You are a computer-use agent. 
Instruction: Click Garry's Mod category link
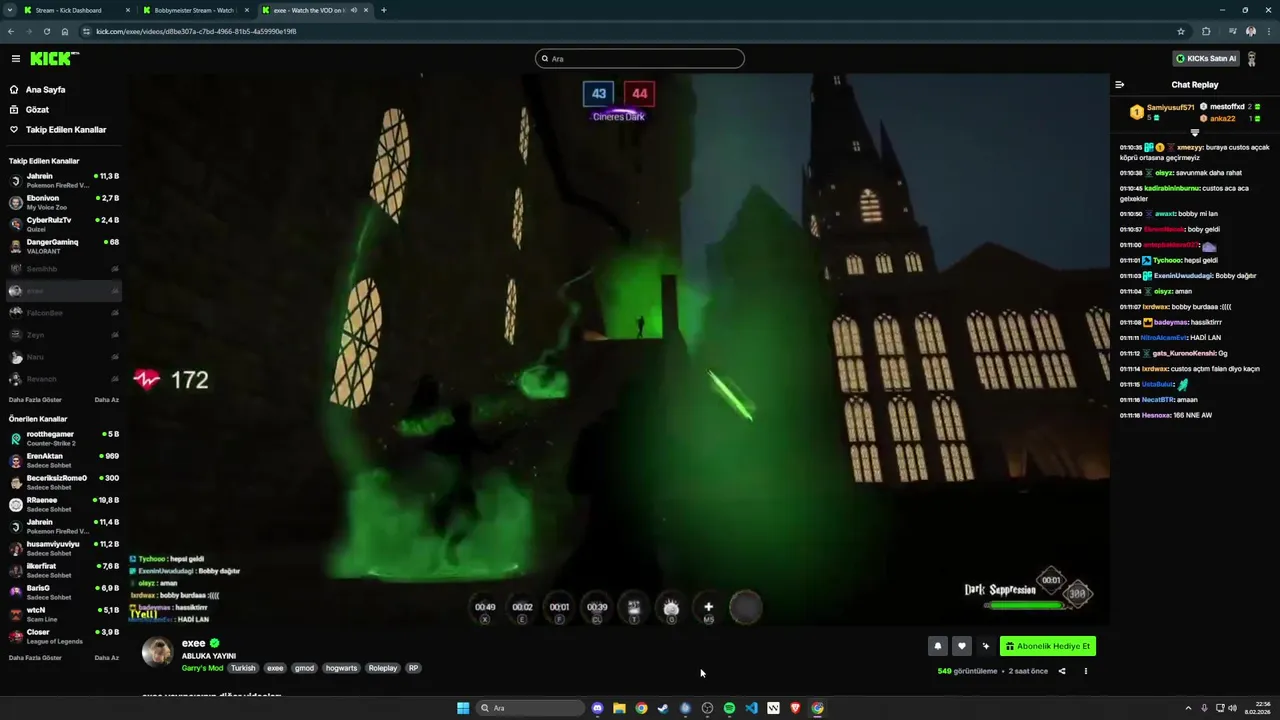202,668
